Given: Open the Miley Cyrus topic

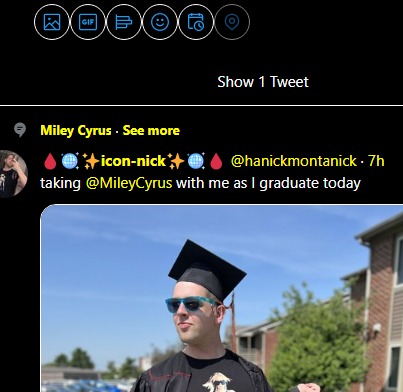Looking at the screenshot, I should point(76,130).
